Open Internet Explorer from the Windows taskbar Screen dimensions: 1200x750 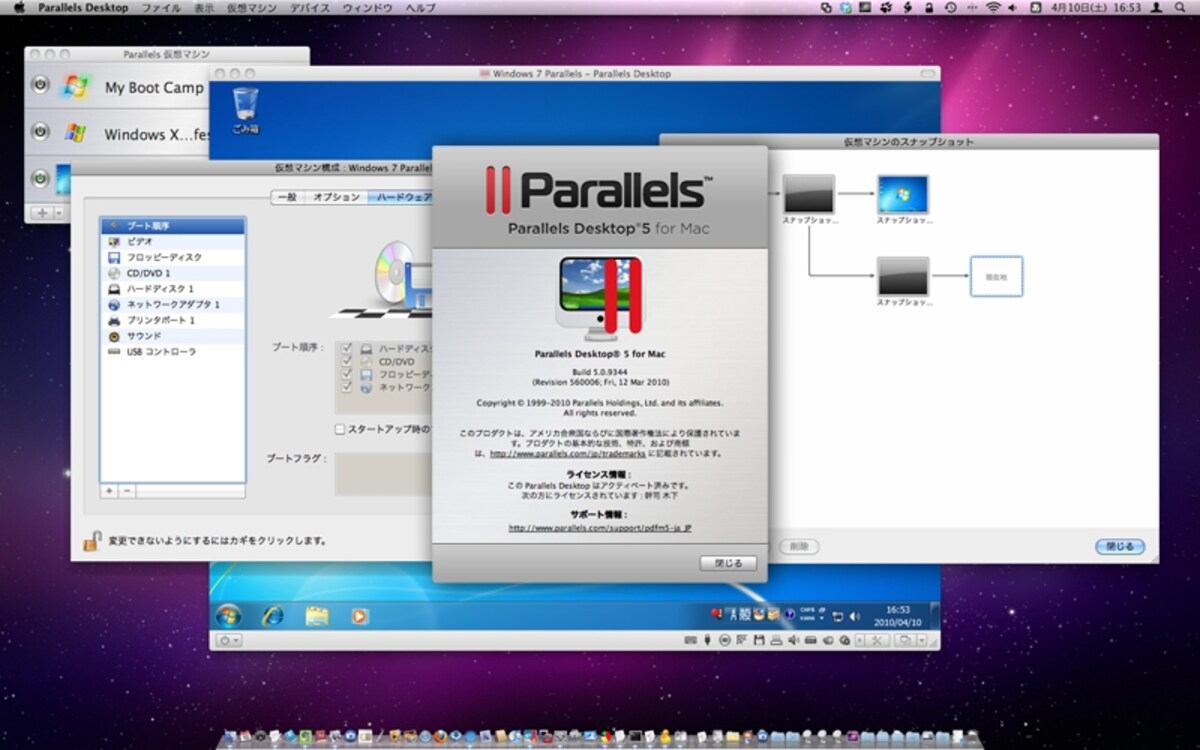tap(273, 616)
